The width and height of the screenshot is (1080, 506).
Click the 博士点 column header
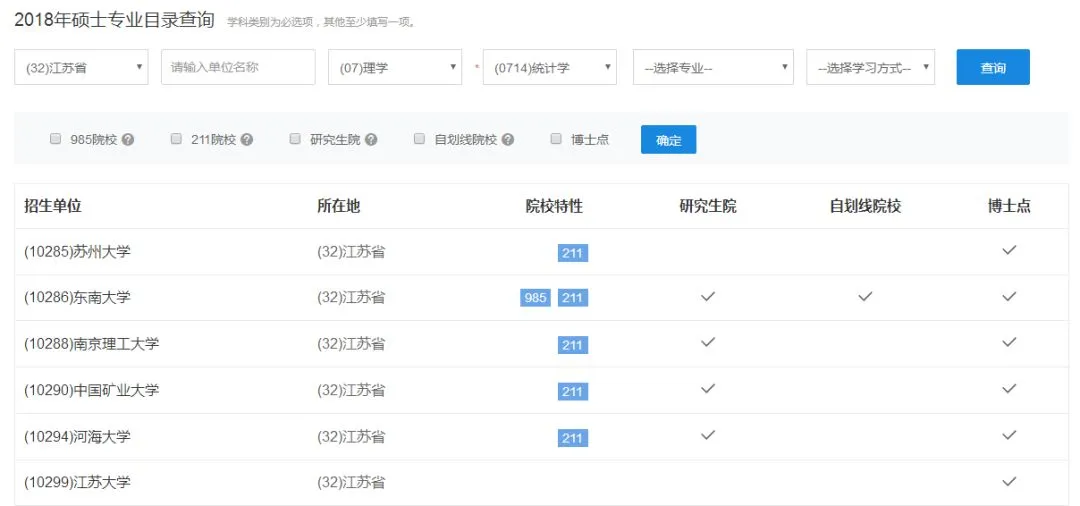(x=1009, y=206)
